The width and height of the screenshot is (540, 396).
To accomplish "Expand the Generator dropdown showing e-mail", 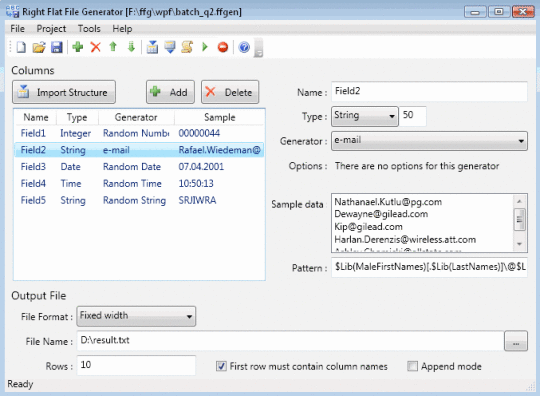I will (x=429, y=141).
